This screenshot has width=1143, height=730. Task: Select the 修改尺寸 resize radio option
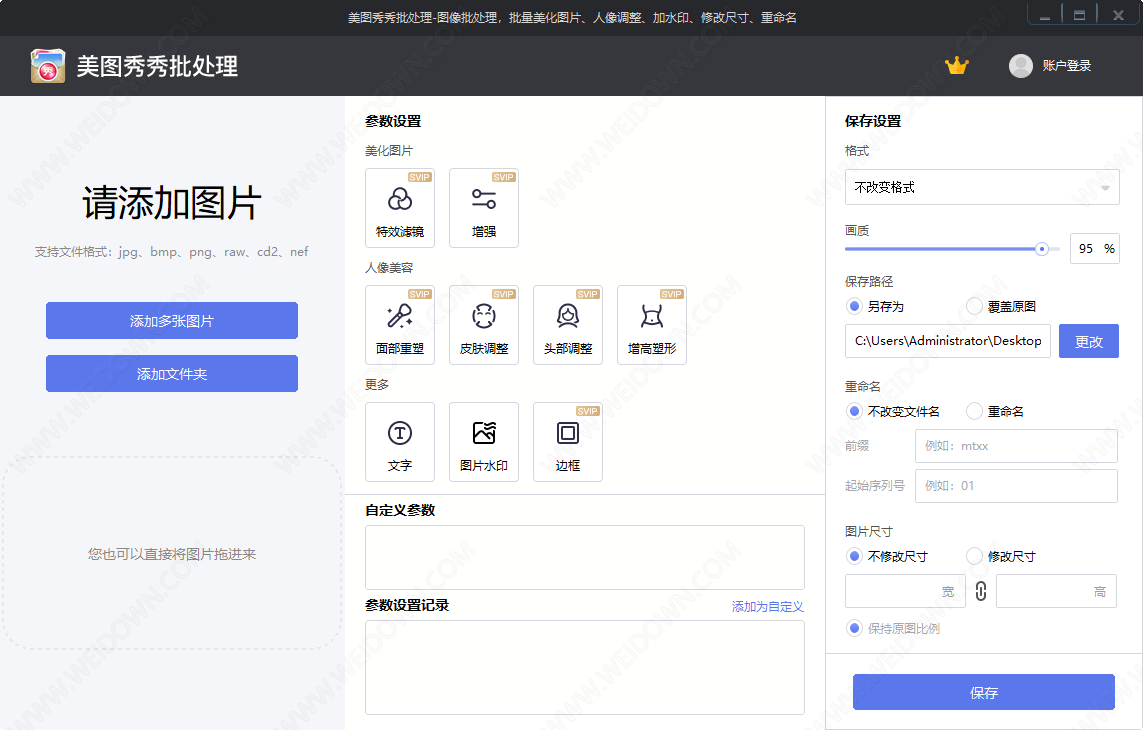[1001, 556]
